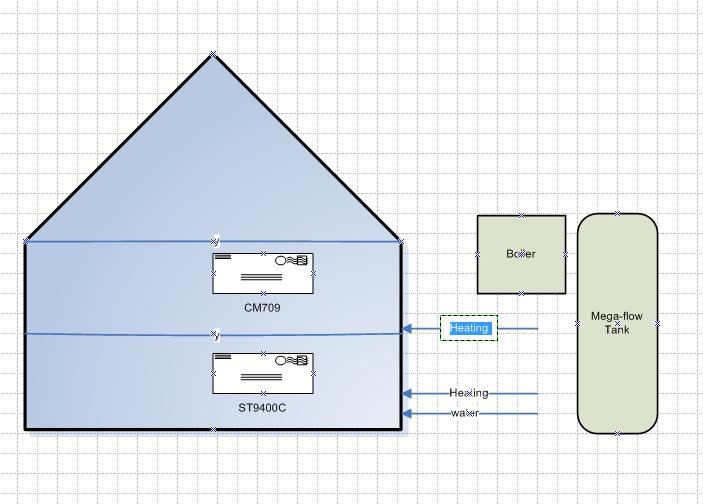This screenshot has height=504, width=703.
Task: Click right-side connection point of Mega-flow Tank
Action: coord(657,323)
